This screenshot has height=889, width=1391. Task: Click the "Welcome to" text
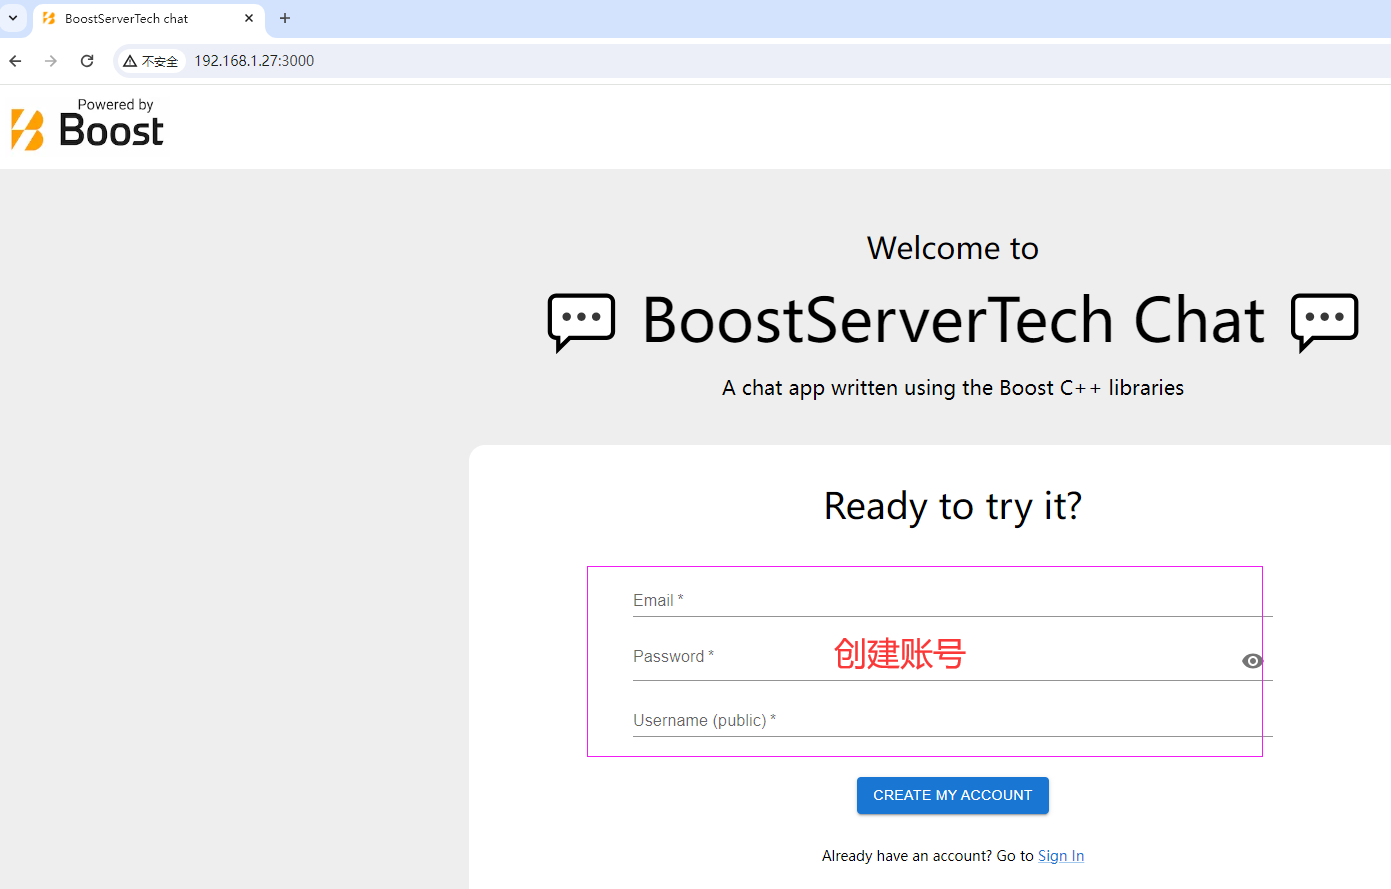(953, 248)
